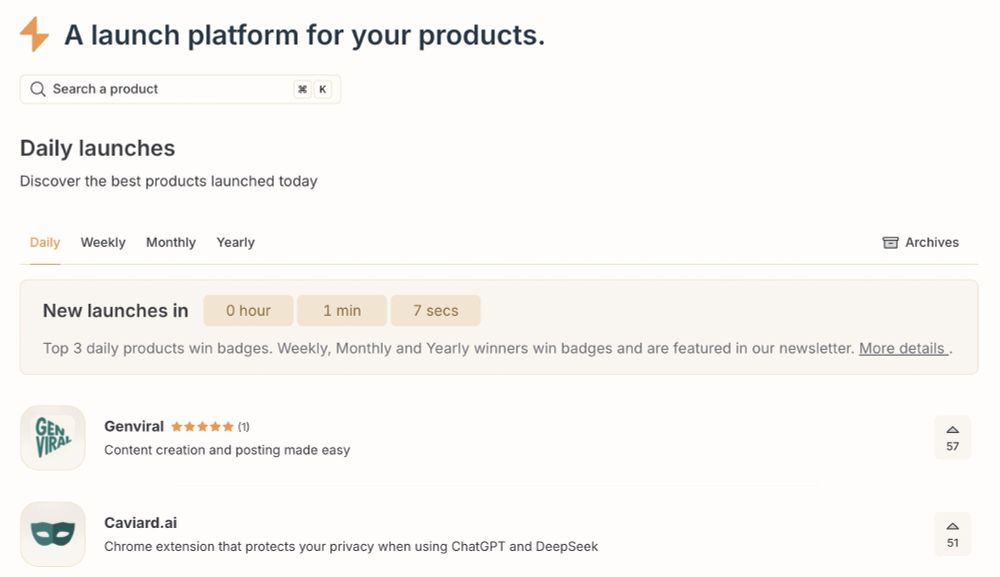
Task: Open the Caviard.ai product title
Action: click(x=140, y=522)
